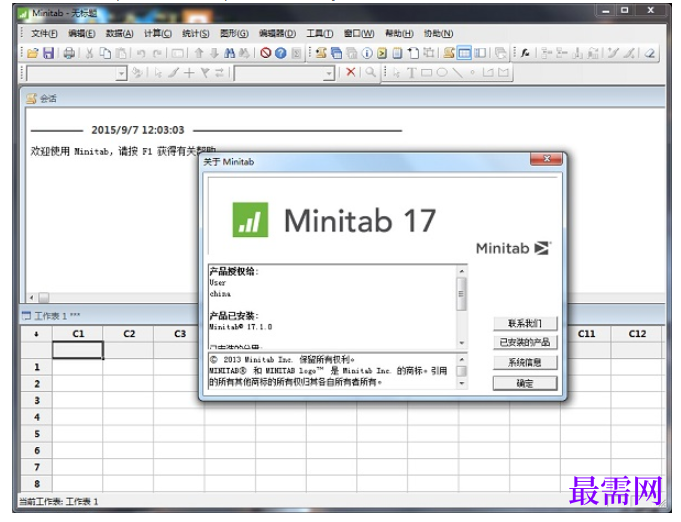Click the Next Command down arrow icon
681x522 pixels.
coord(214,53)
